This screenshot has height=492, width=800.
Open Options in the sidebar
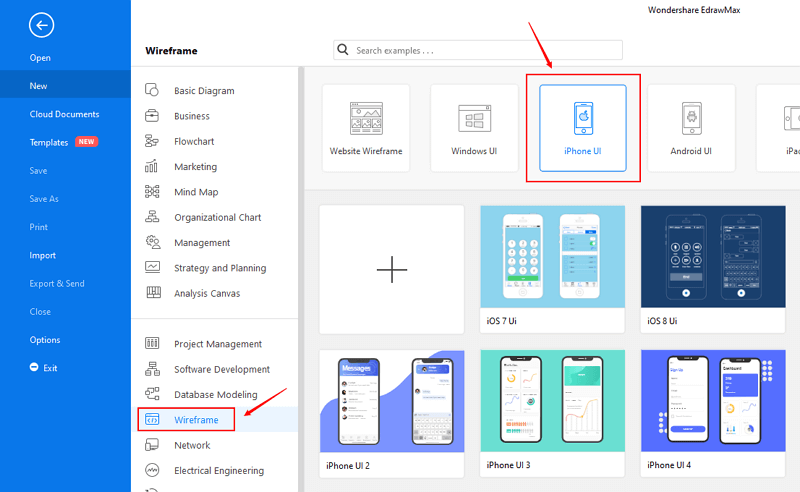tap(44, 340)
